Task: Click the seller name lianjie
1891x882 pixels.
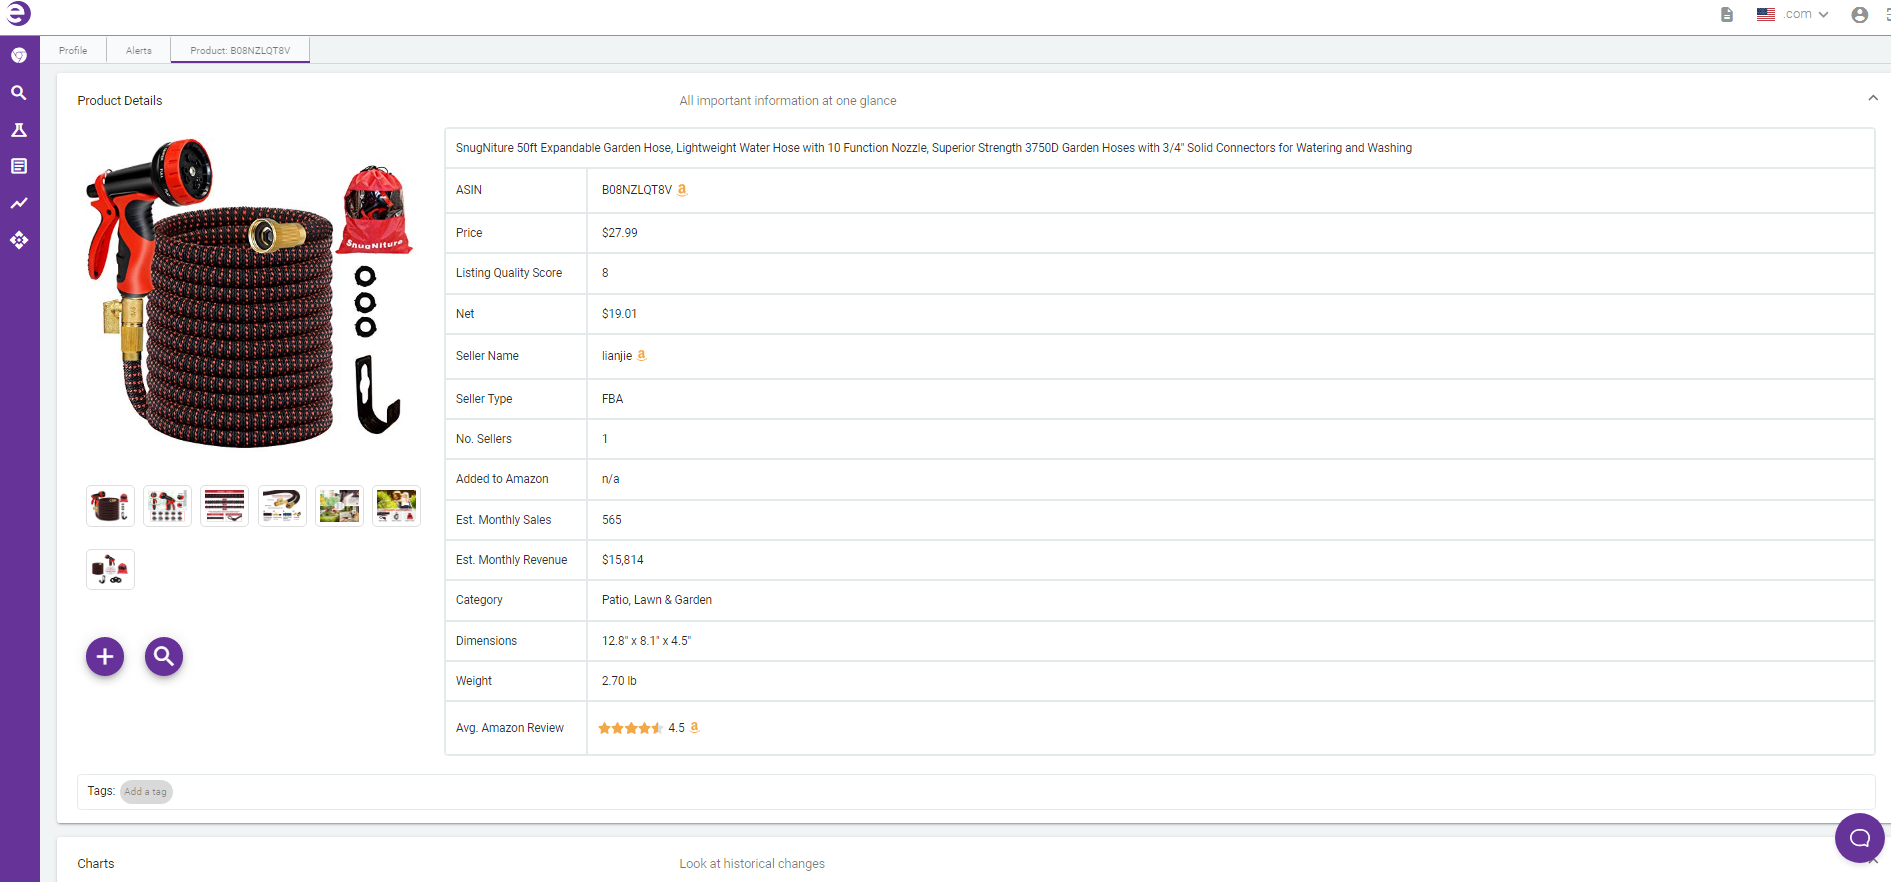Action: pyautogui.click(x=617, y=356)
